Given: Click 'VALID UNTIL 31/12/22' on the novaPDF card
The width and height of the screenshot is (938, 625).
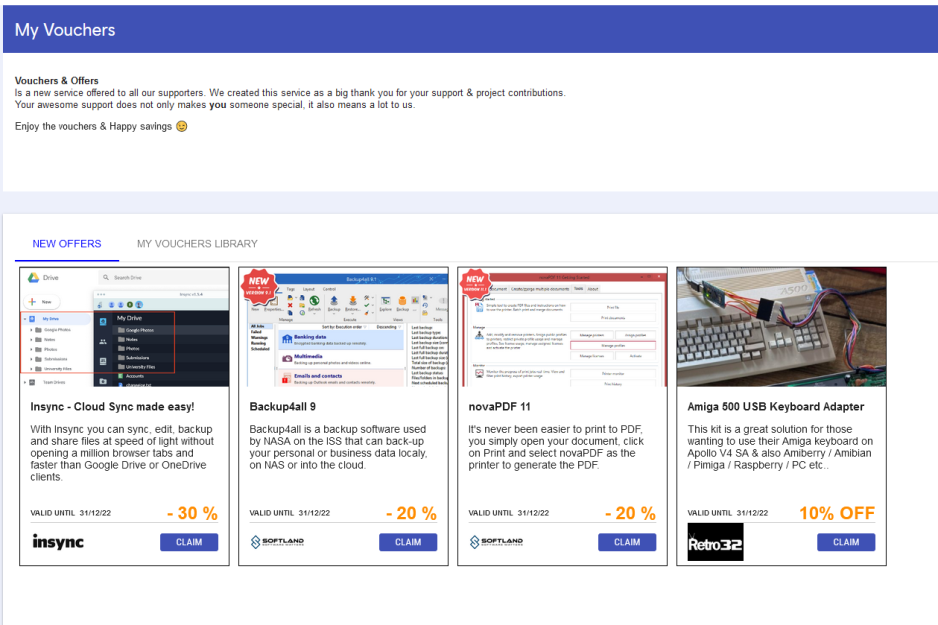Looking at the screenshot, I should [x=508, y=513].
